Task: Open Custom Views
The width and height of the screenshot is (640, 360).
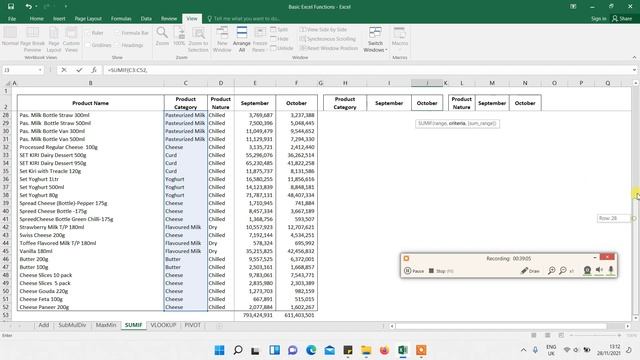Action: [71, 40]
